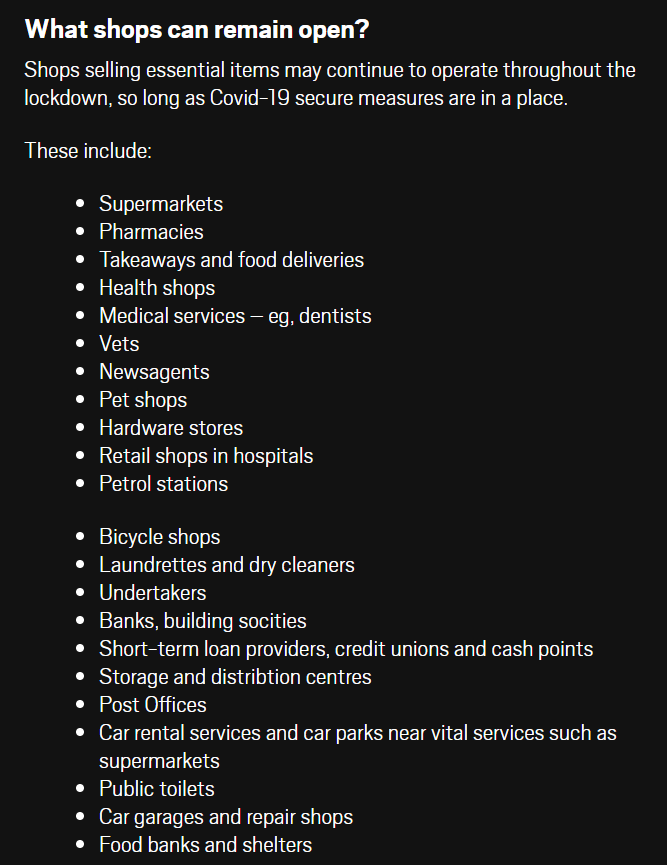Select 'Laundrettes and dry cleaners' text
Viewport: 667px width, 865px height.
point(227,565)
